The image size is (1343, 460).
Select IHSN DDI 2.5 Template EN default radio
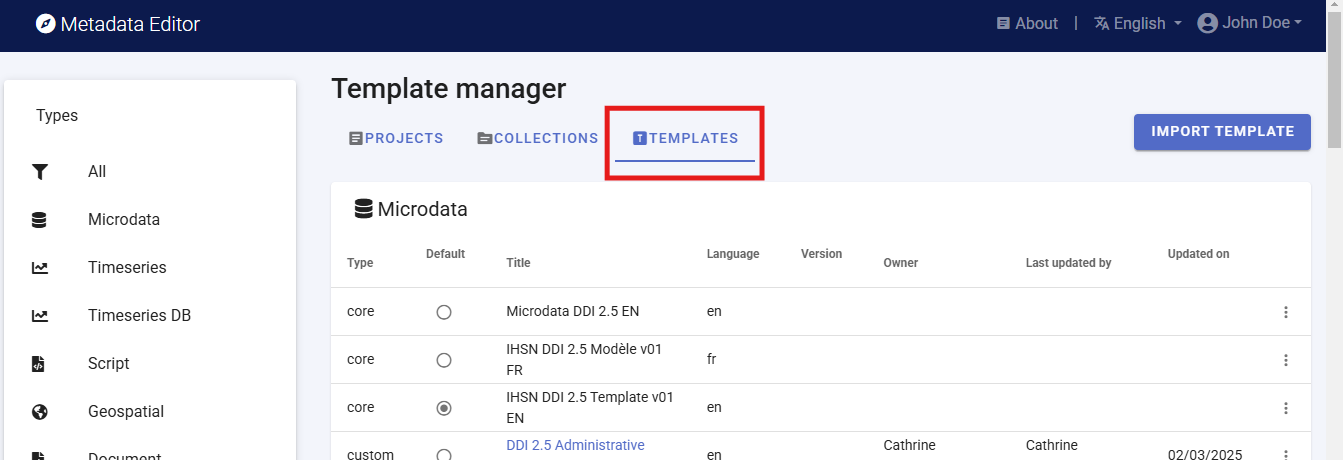click(x=444, y=408)
